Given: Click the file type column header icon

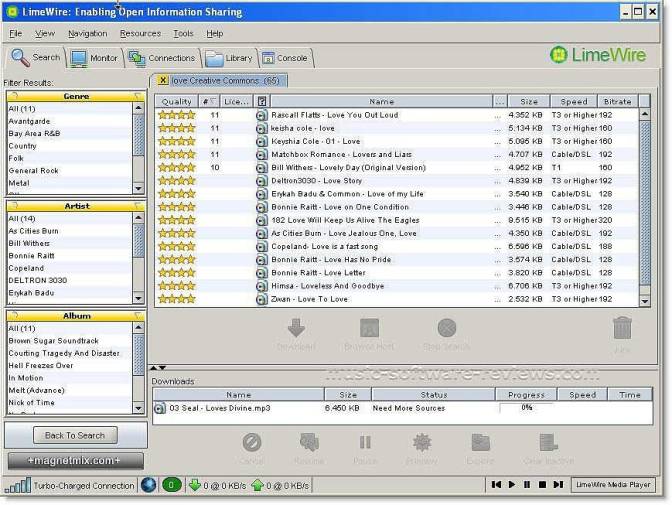Looking at the screenshot, I should pos(262,101).
